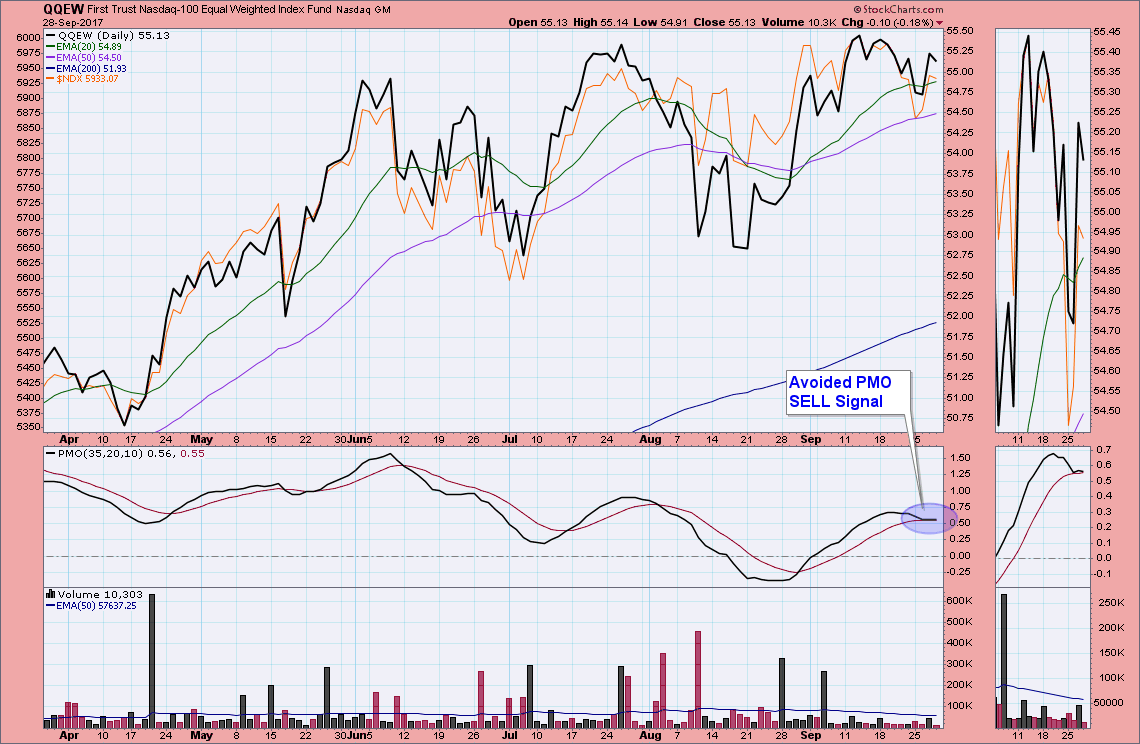Image resolution: width=1140 pixels, height=744 pixels.
Task: Click the Jul label below the volume panel
Action: click(510, 735)
